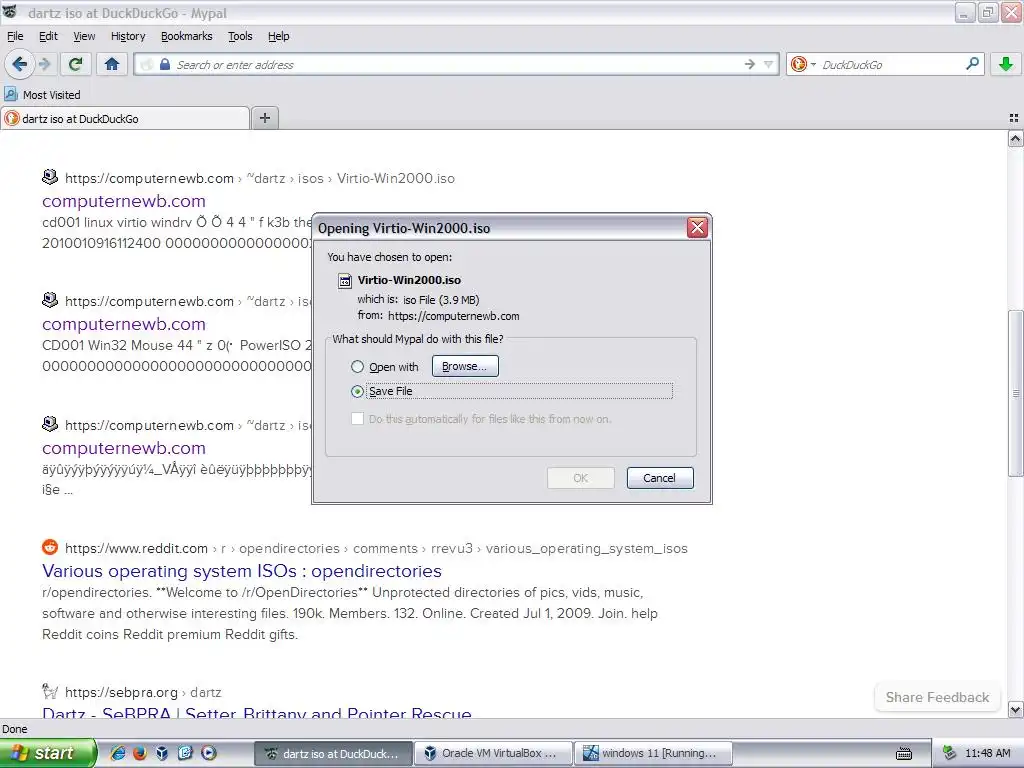Click the system tray network icon
Image resolution: width=1024 pixels, height=768 pixels.
pyautogui.click(x=950, y=753)
